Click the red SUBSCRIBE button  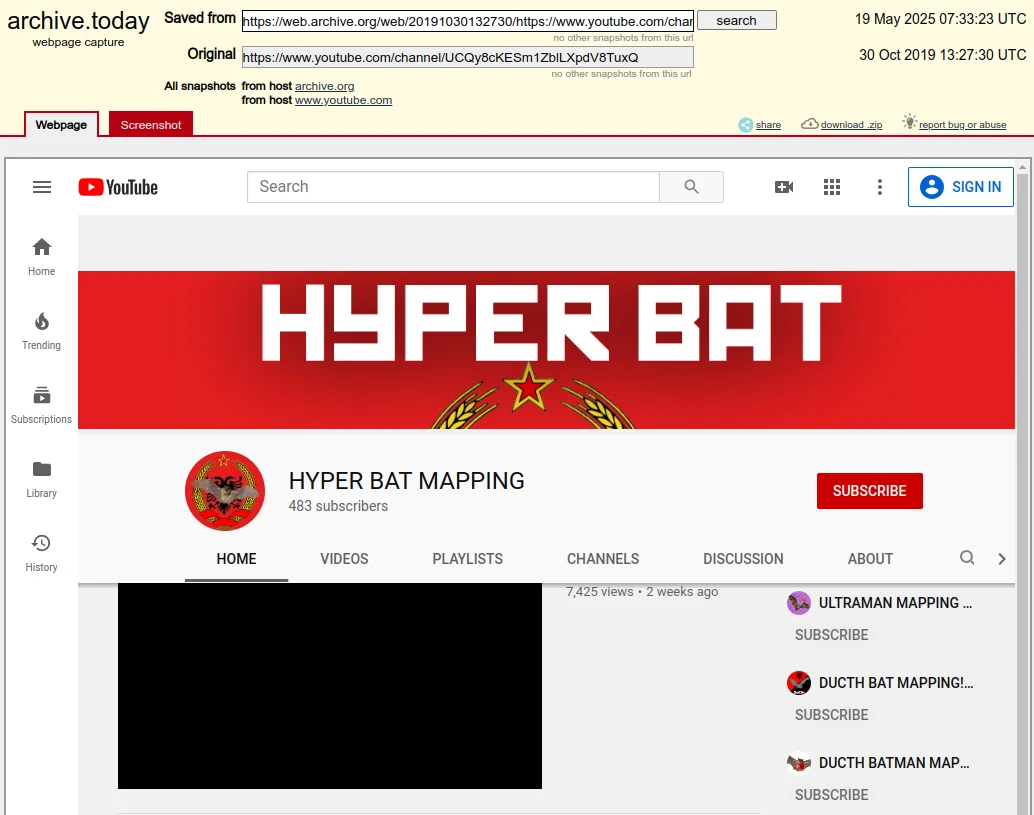[x=869, y=491]
